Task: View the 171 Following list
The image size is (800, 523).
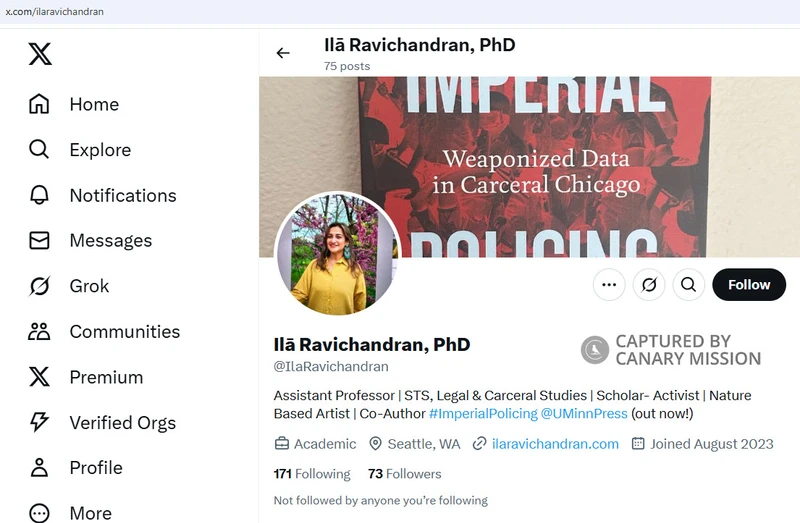Action: coord(312,474)
